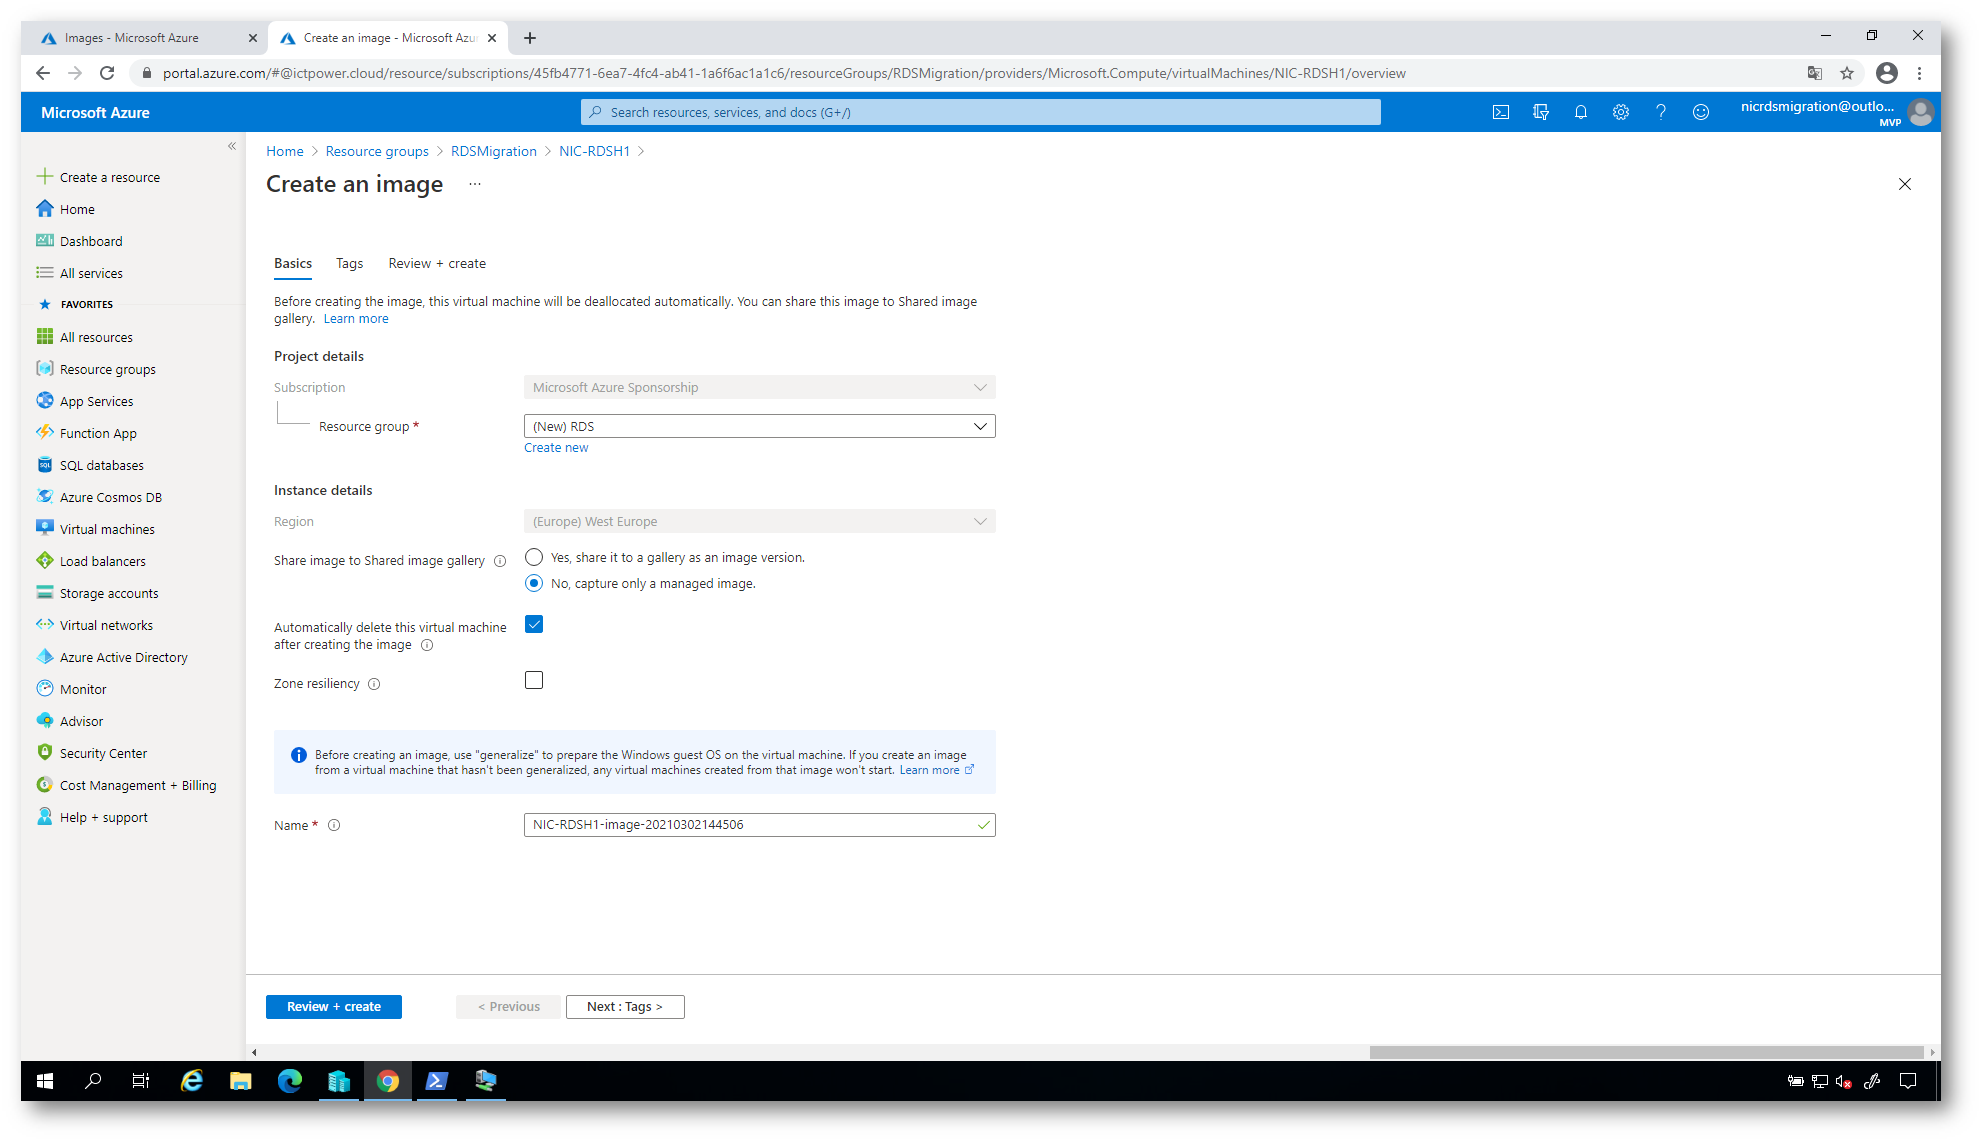Click info icon next to Share image to gallery
1983x1143 pixels.
pos(500,561)
